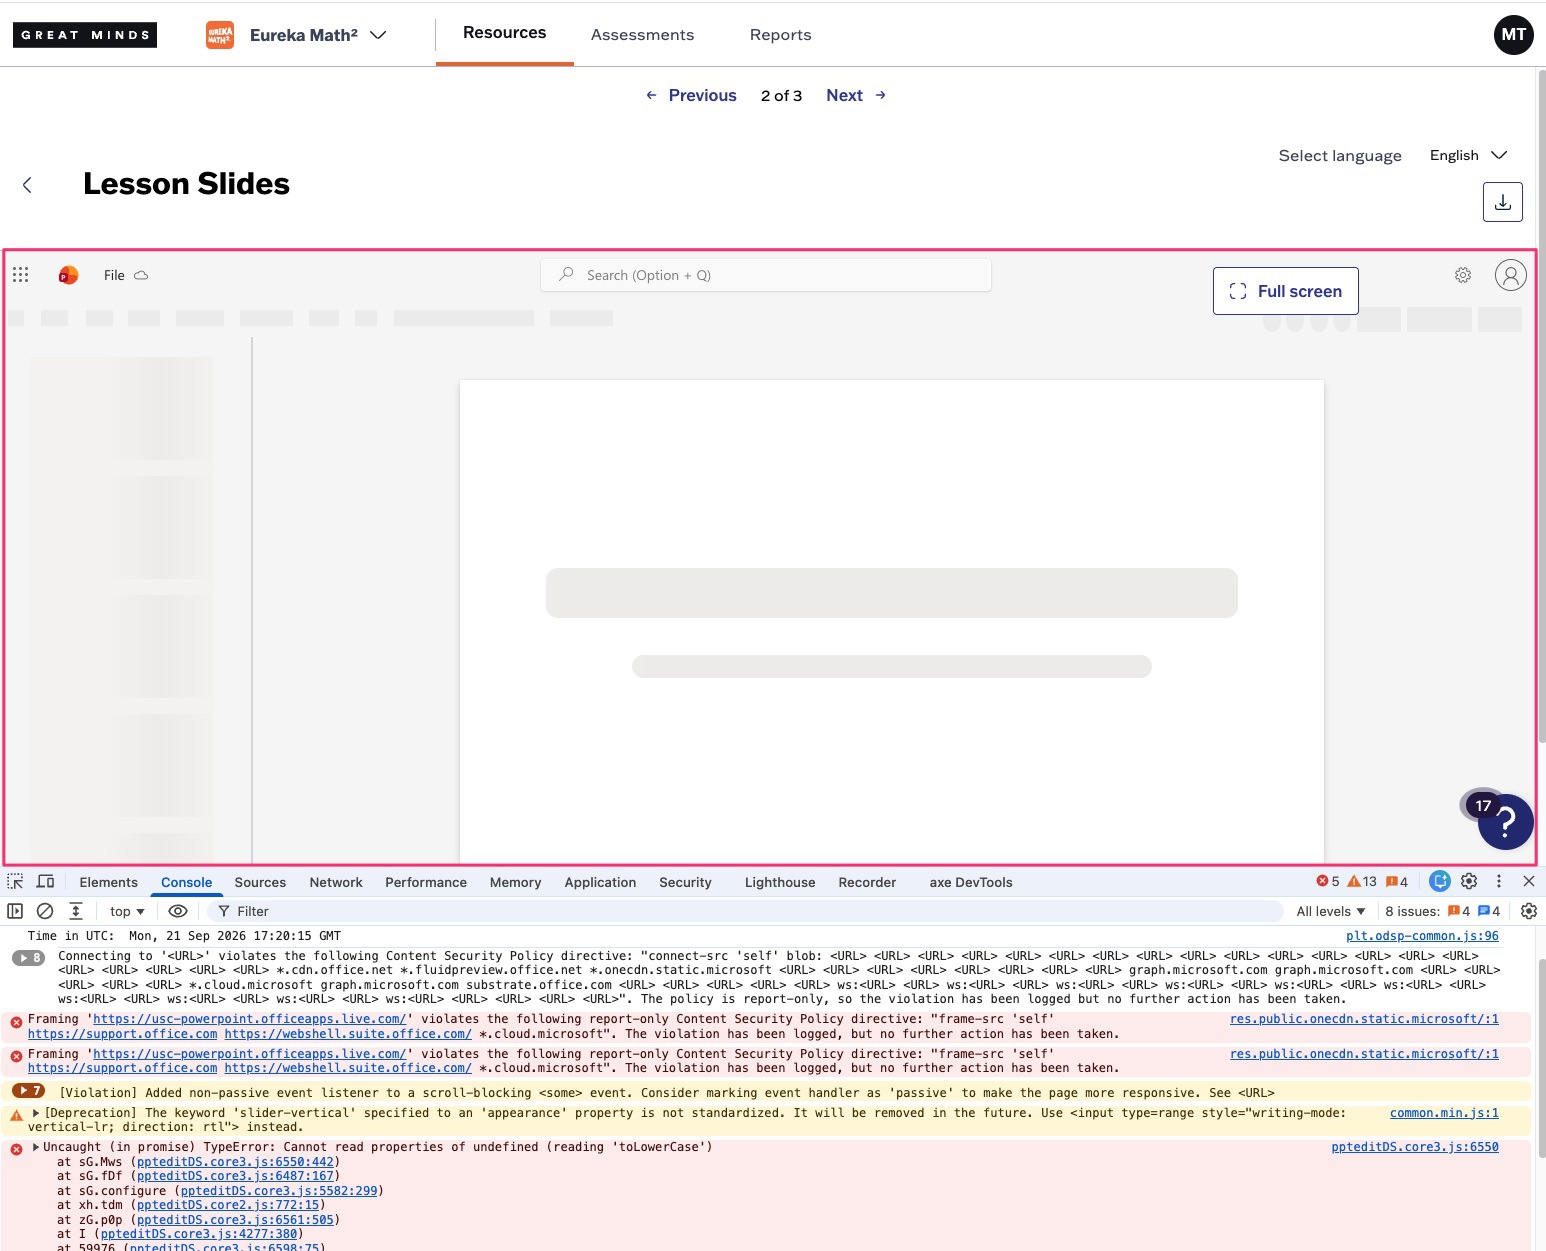1546x1251 pixels.
Task: Expand the slider-vertical Deprecation warning
Action: pos(36,1113)
